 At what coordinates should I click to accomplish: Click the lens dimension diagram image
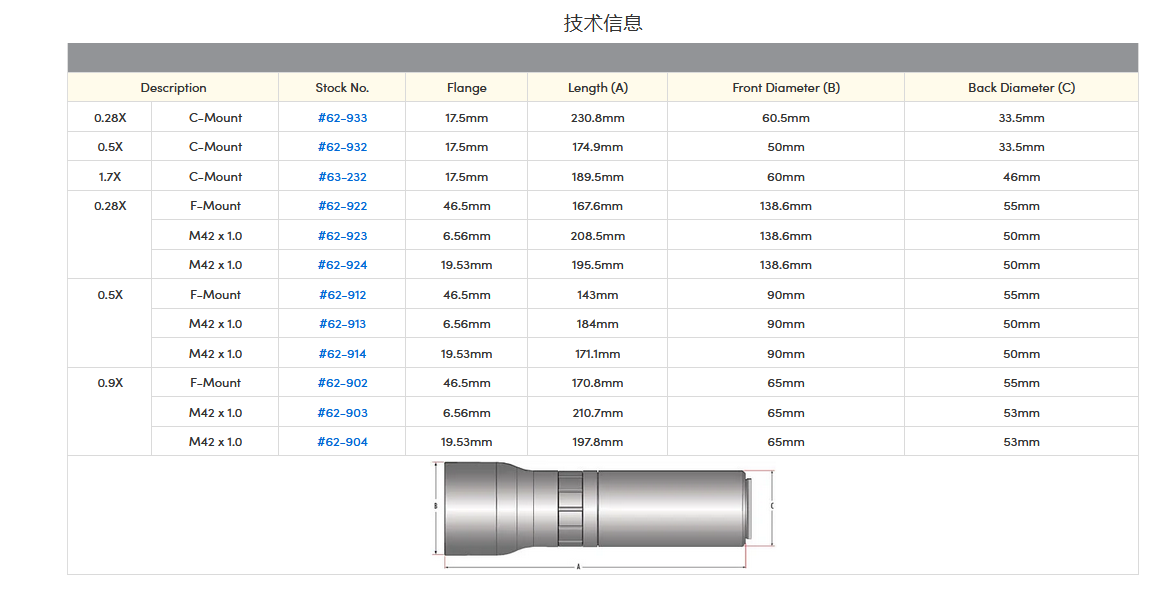click(603, 514)
